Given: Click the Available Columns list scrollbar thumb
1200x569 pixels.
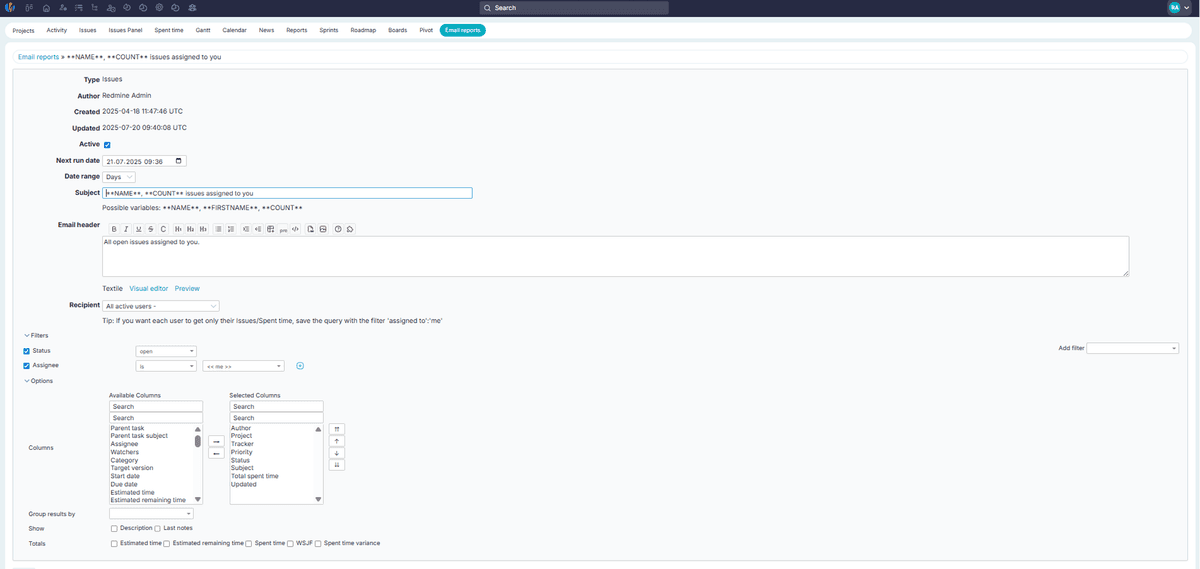Looking at the screenshot, I should tap(197, 441).
